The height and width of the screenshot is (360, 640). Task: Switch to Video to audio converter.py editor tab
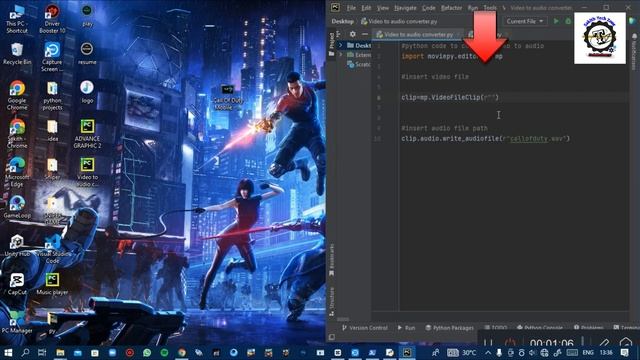click(x=418, y=35)
